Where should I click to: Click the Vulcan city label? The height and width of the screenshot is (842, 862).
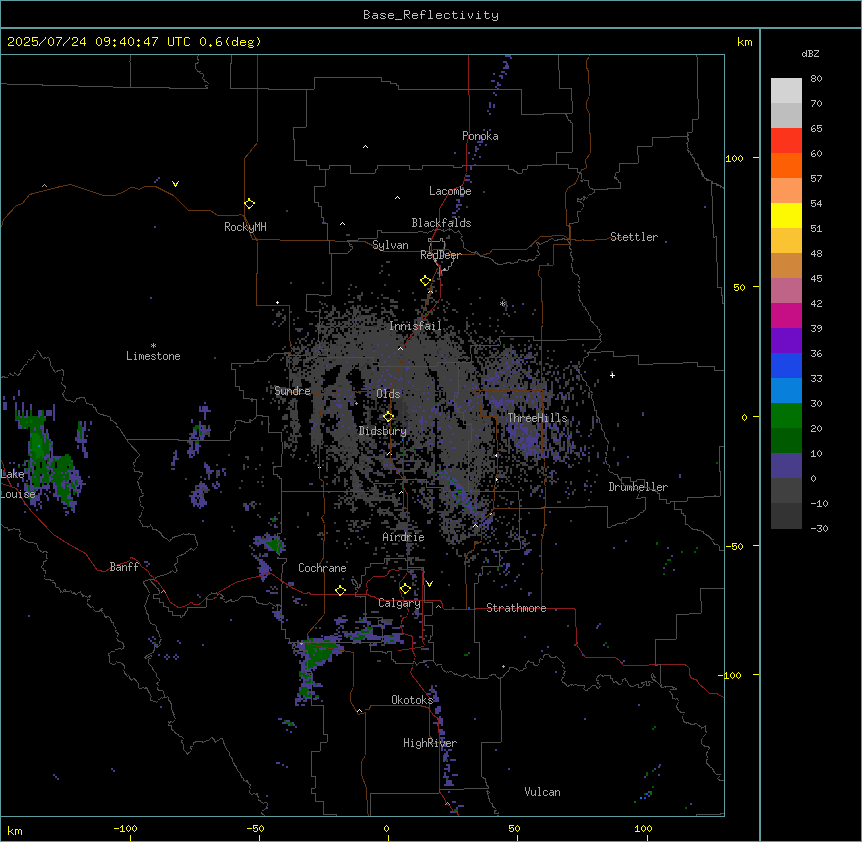point(542,792)
